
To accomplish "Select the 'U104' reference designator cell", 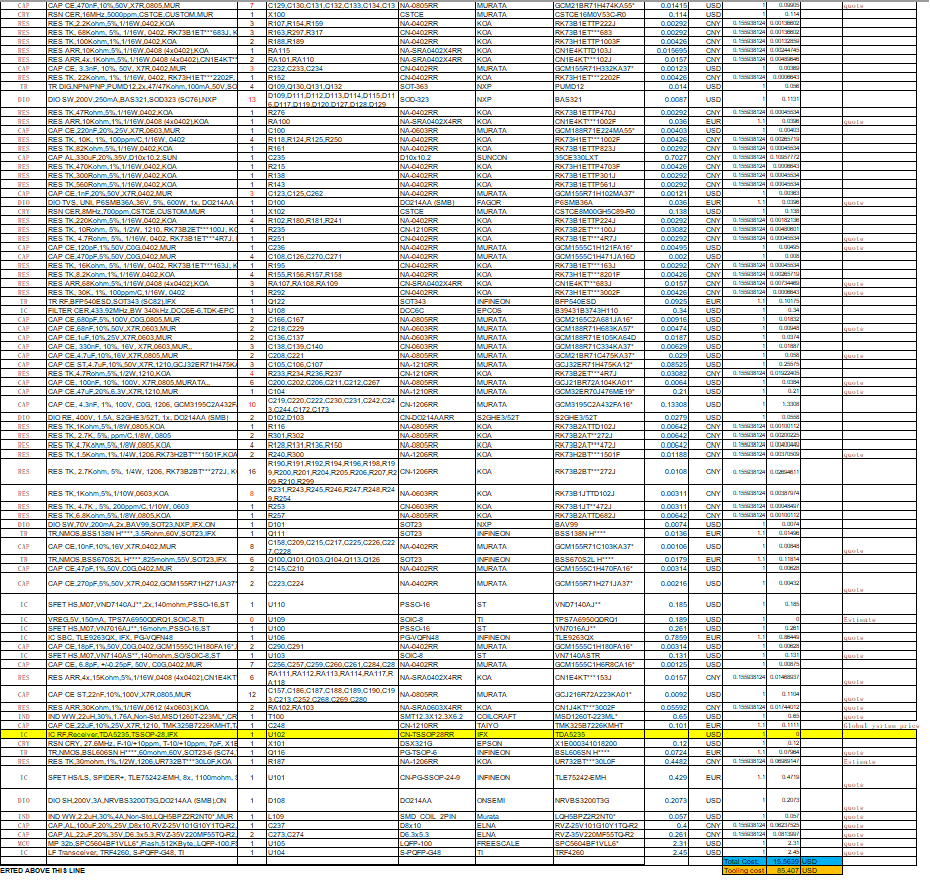I will tap(332, 853).
